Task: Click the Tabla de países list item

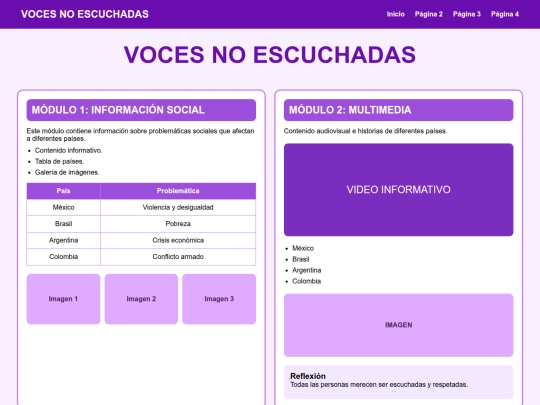Action: [x=59, y=162]
